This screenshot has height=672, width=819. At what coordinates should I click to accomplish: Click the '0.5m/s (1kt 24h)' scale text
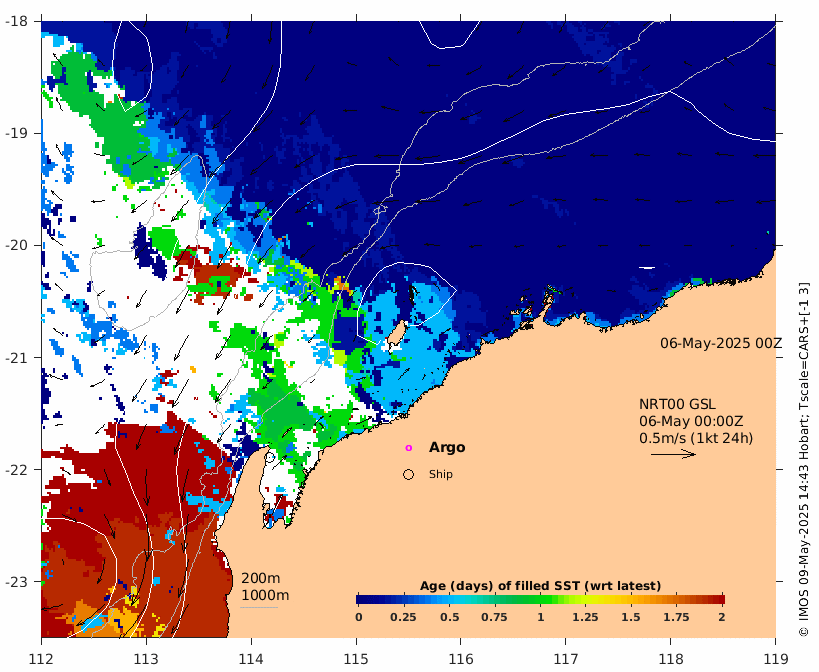[696, 438]
